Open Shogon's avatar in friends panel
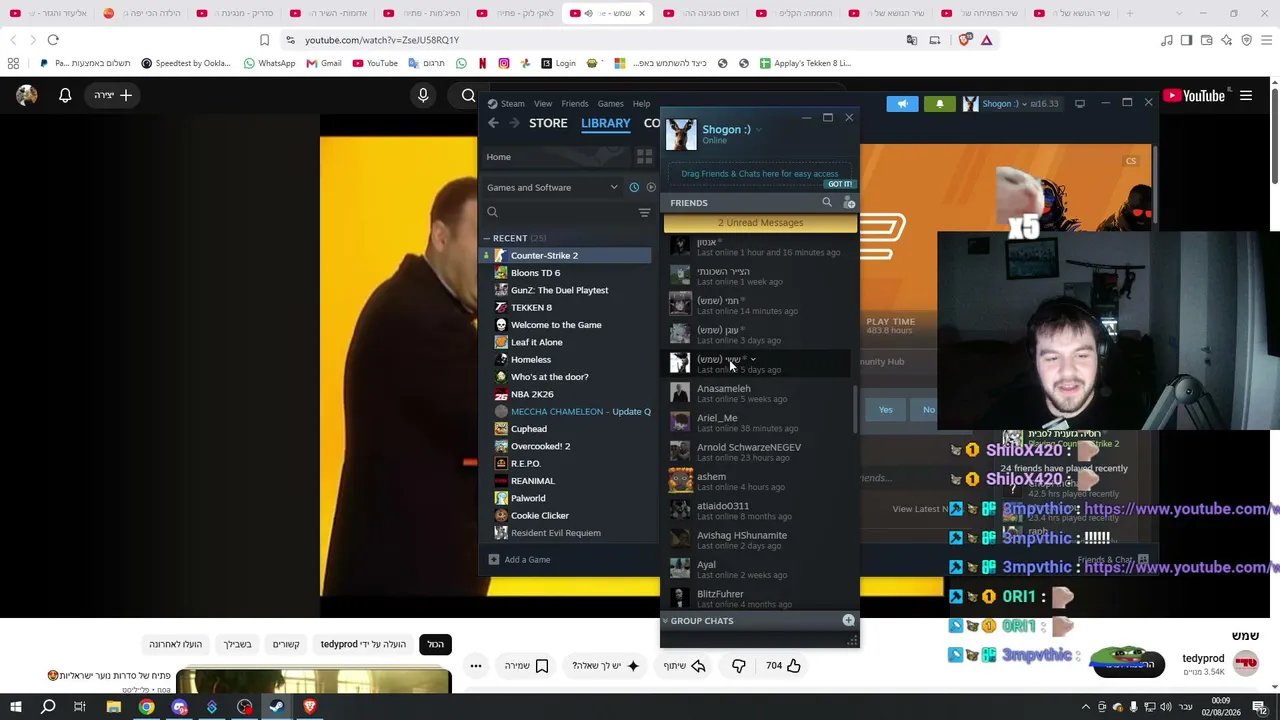Viewport: 1280px width, 720px height. coord(681,134)
